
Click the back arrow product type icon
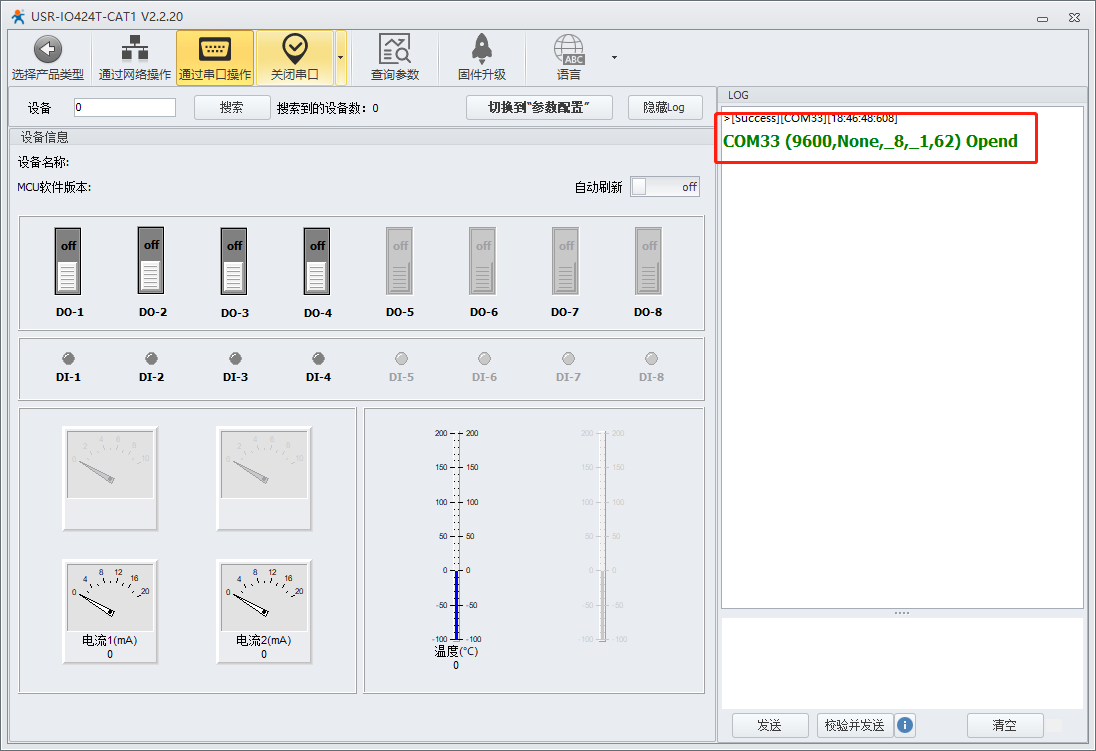48,49
